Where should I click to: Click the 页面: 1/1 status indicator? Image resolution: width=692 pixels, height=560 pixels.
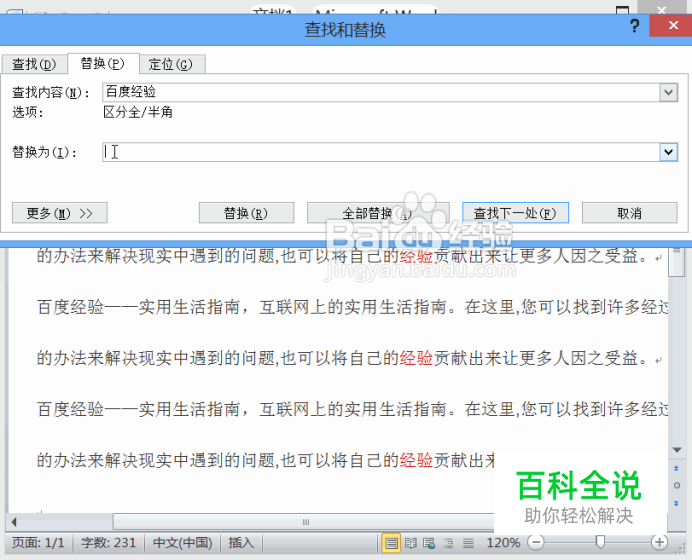(x=38, y=542)
